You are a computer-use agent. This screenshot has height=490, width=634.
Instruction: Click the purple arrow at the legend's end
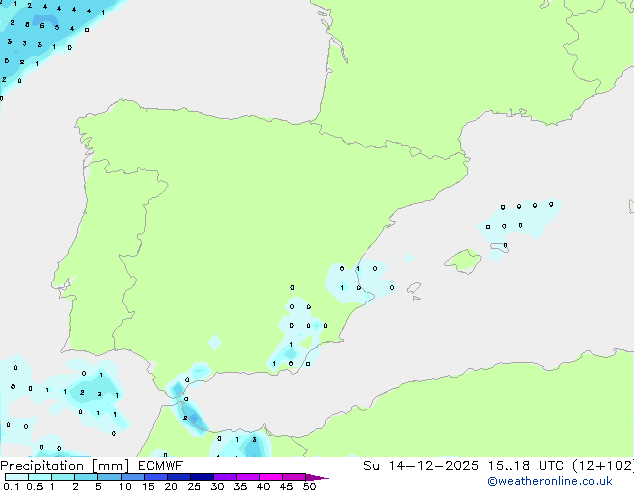pyautogui.click(x=317, y=477)
